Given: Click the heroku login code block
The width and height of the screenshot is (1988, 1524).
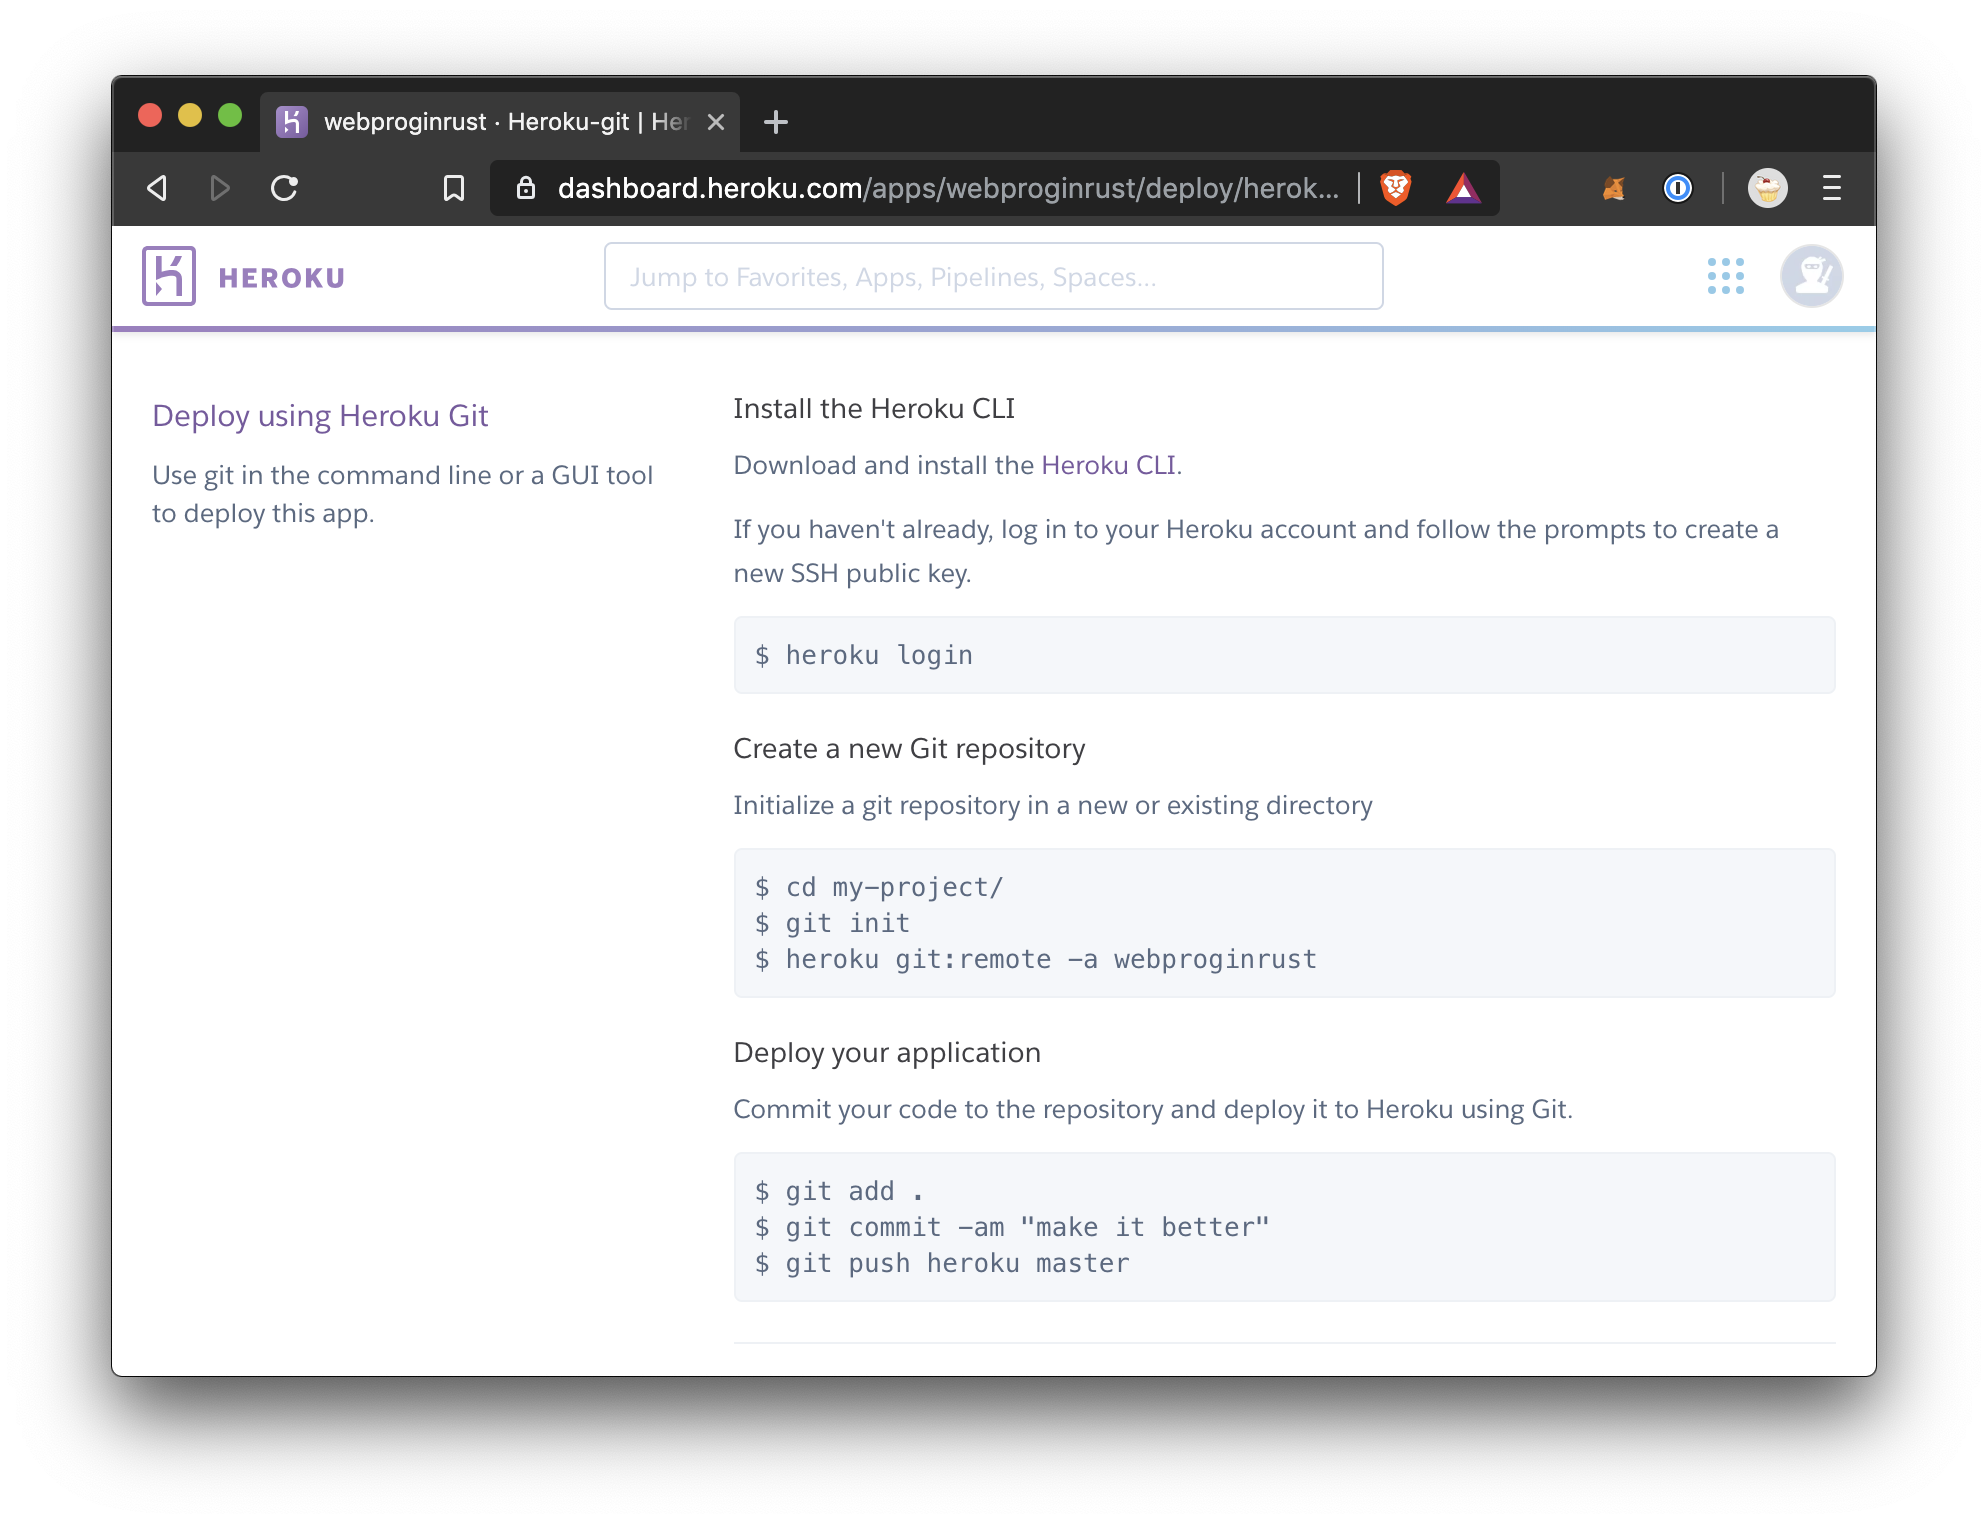Looking at the screenshot, I should click(1283, 655).
